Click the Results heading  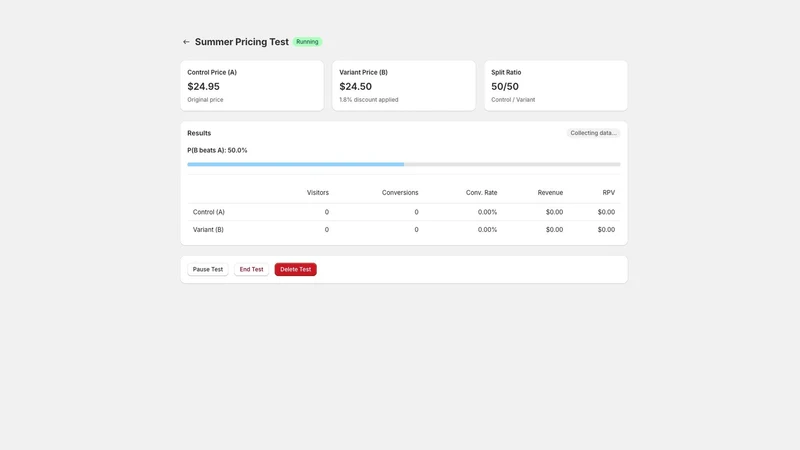click(199, 133)
